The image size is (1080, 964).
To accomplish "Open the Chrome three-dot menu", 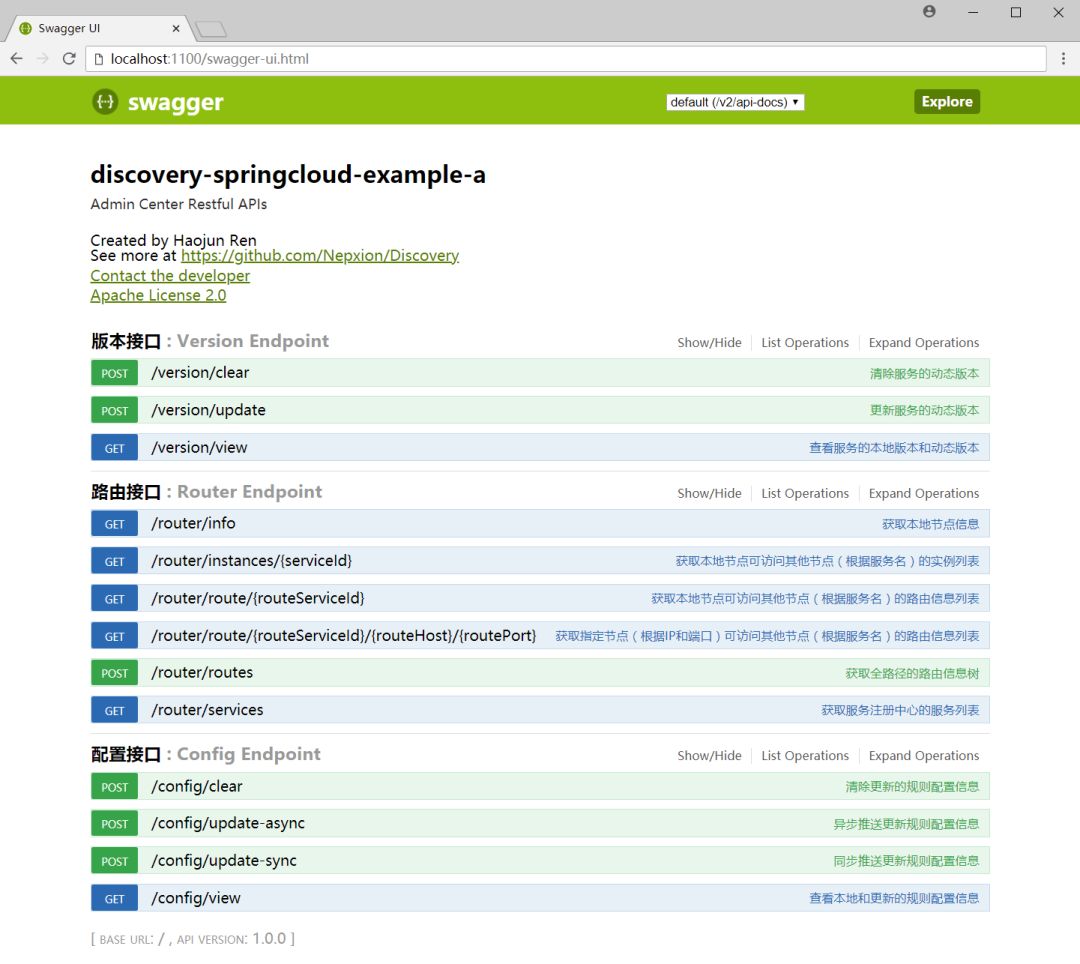I will pos(1063,59).
